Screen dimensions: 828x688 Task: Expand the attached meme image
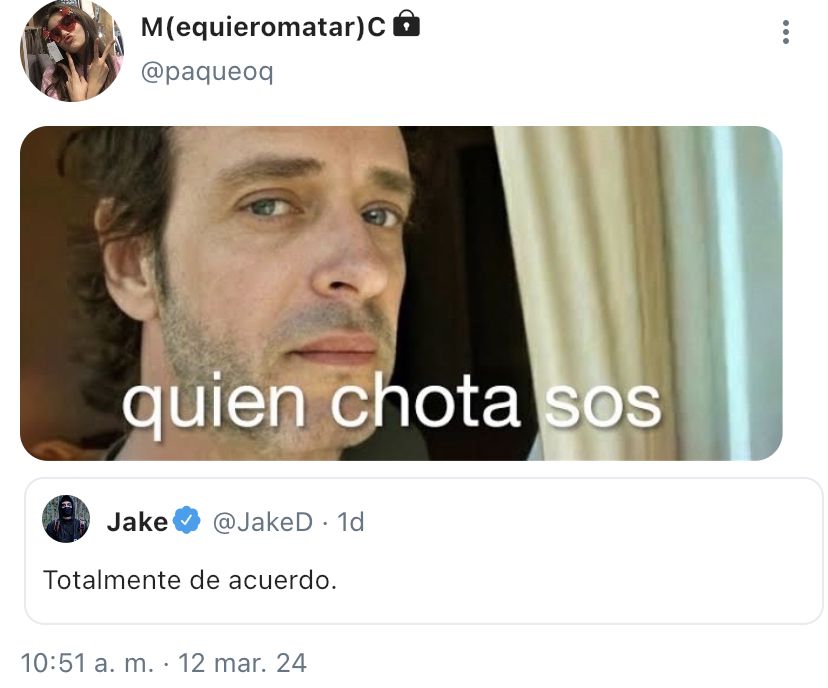[401, 293]
